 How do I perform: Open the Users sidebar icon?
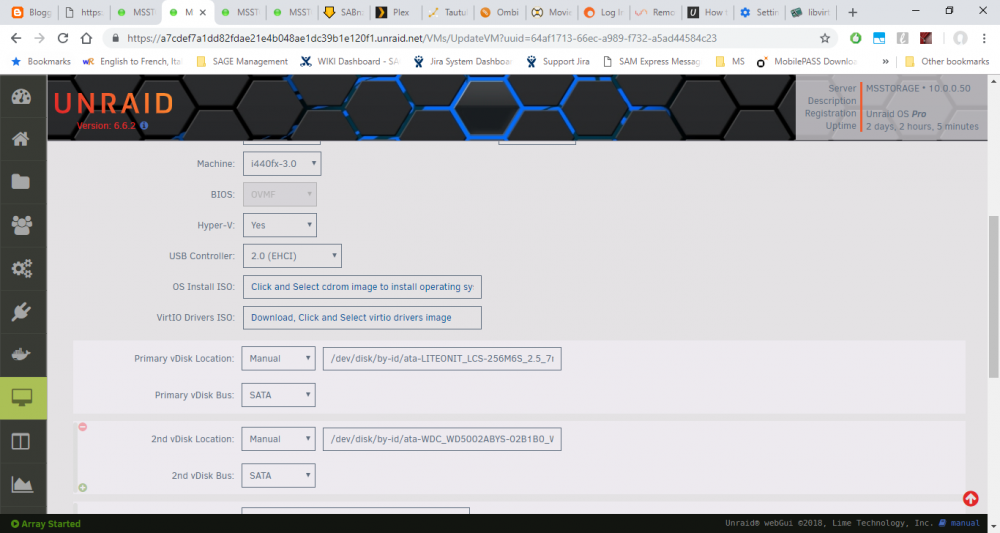click(21, 225)
